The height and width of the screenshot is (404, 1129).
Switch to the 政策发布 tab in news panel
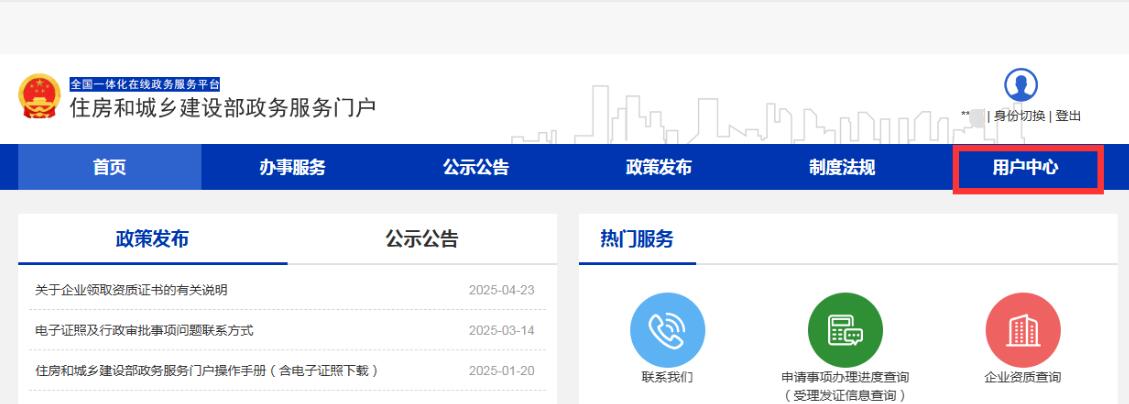pos(152,239)
